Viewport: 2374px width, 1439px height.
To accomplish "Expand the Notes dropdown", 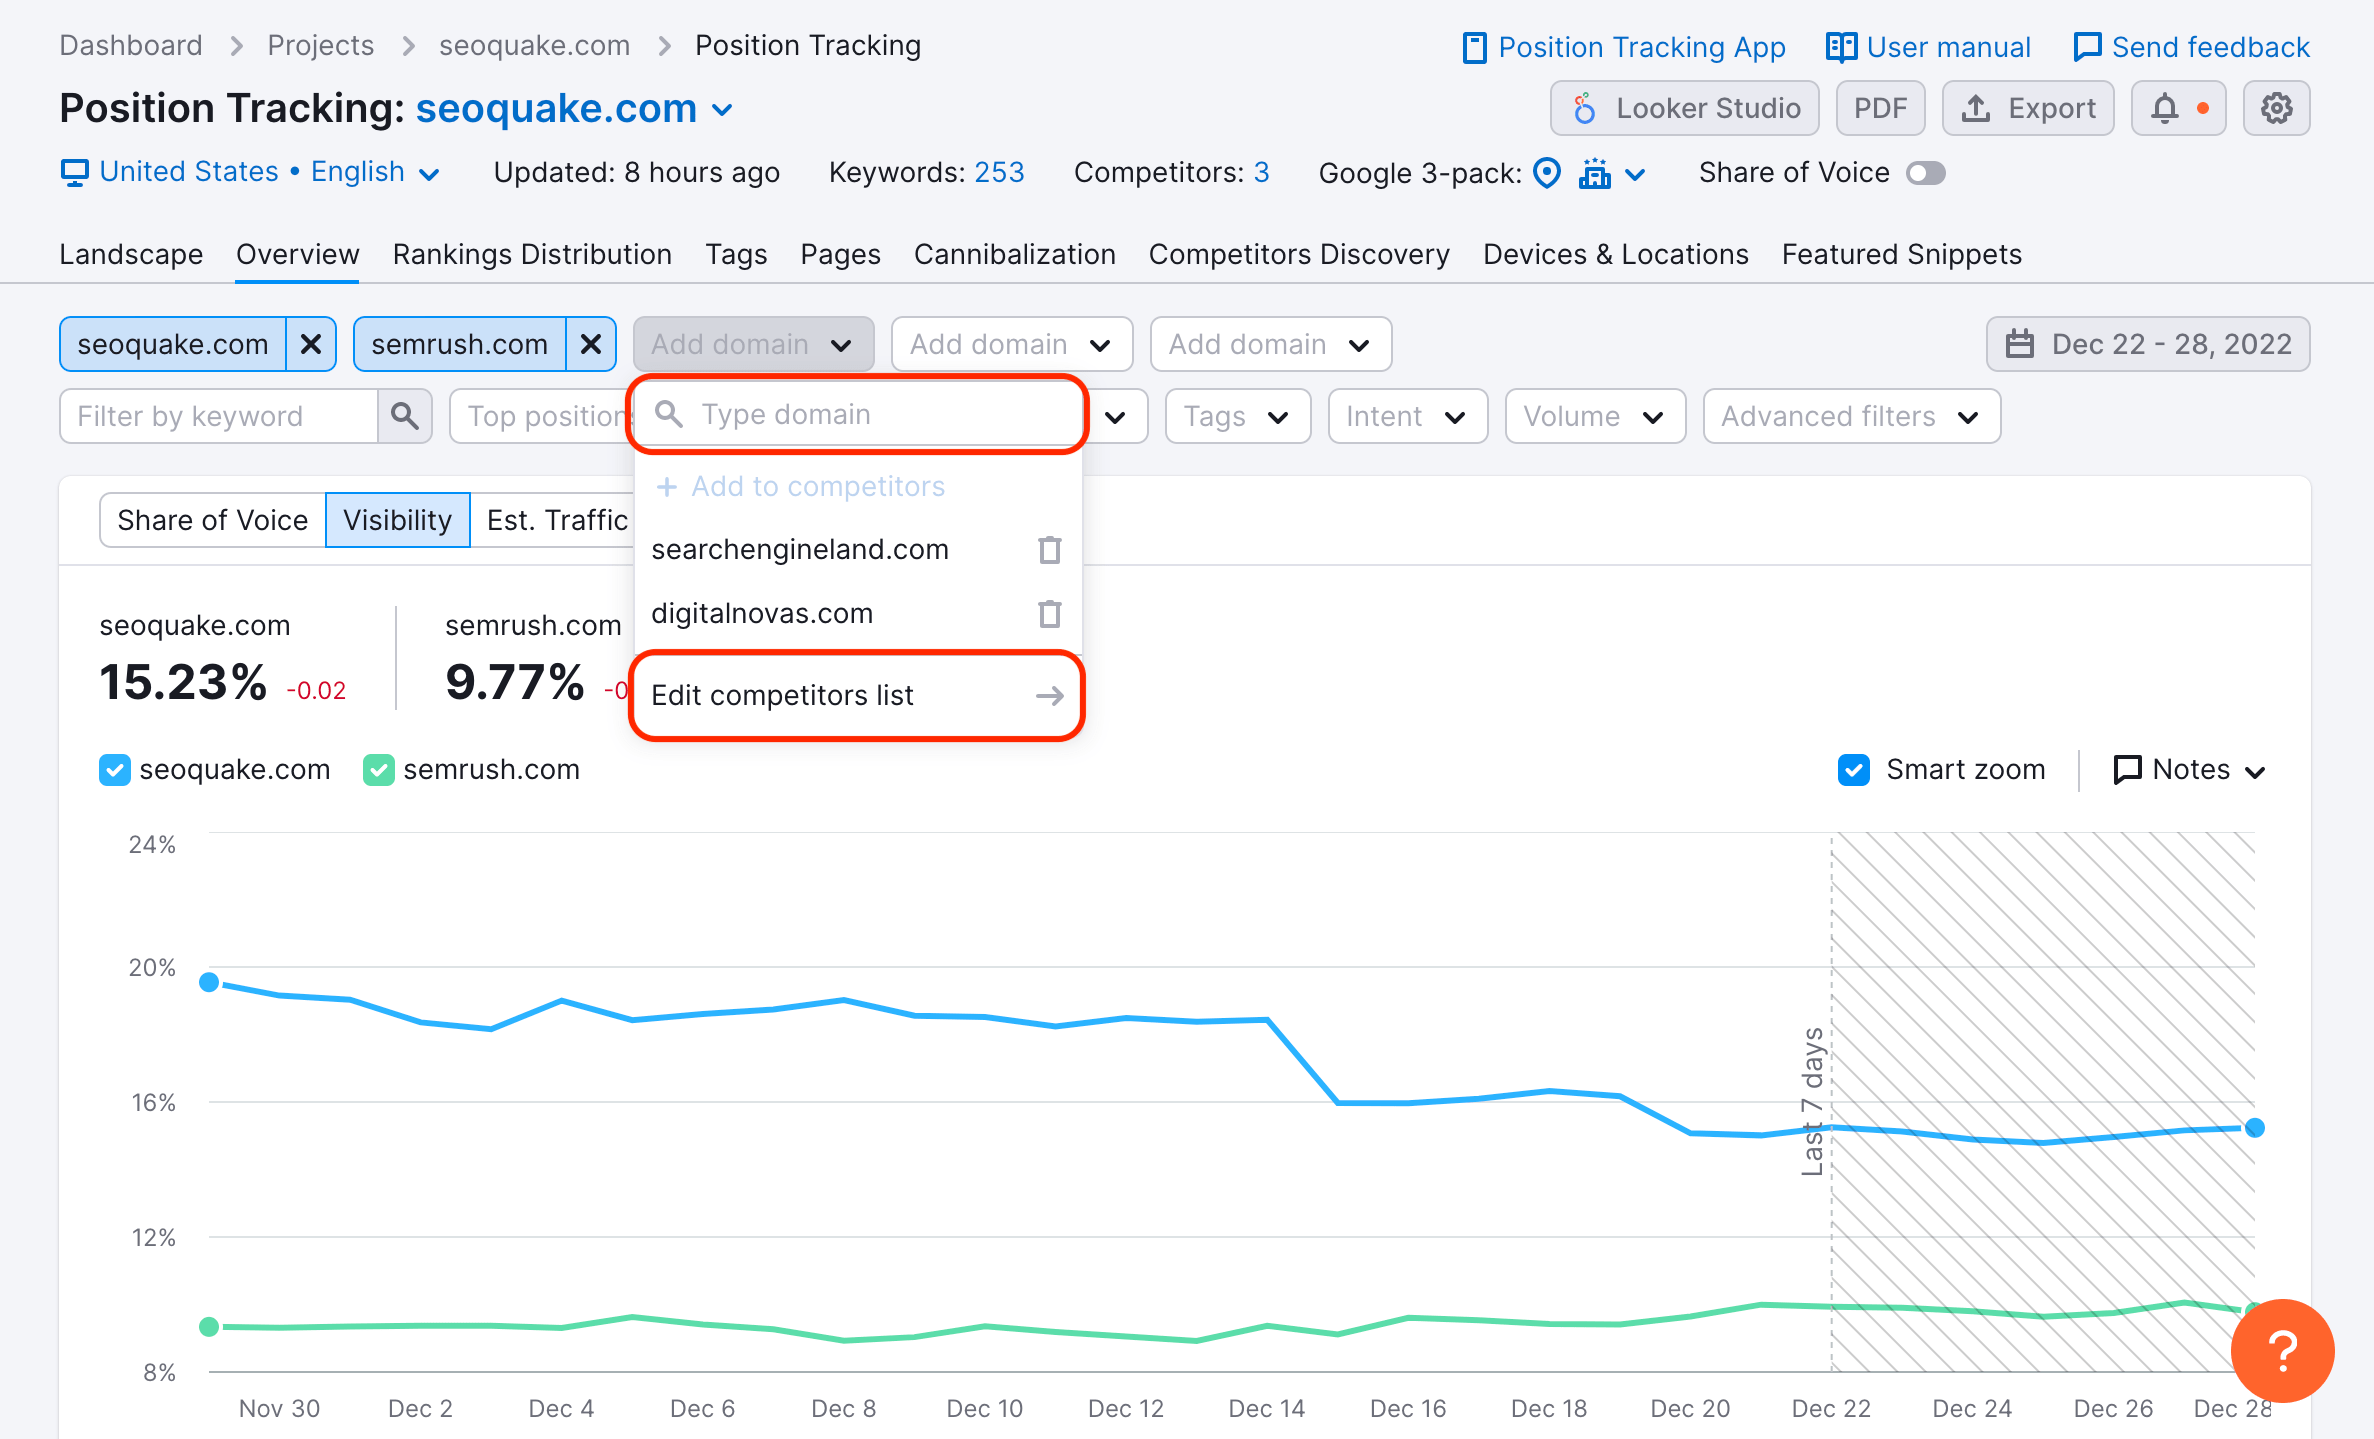I will coord(2189,770).
